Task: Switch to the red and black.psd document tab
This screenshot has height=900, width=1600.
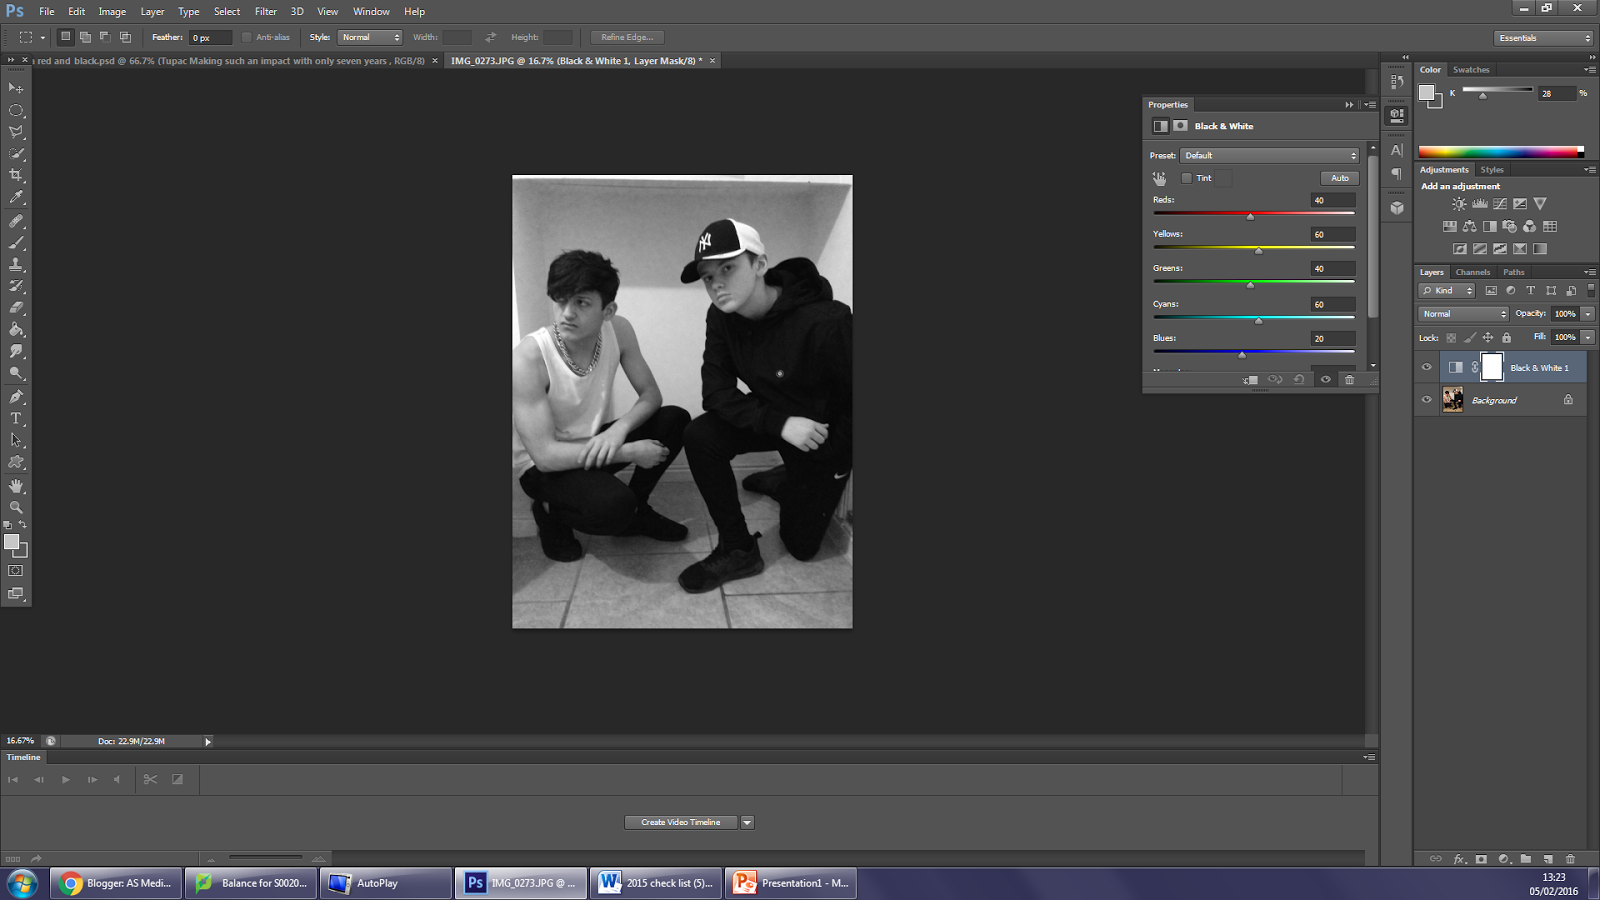Action: click(230, 61)
